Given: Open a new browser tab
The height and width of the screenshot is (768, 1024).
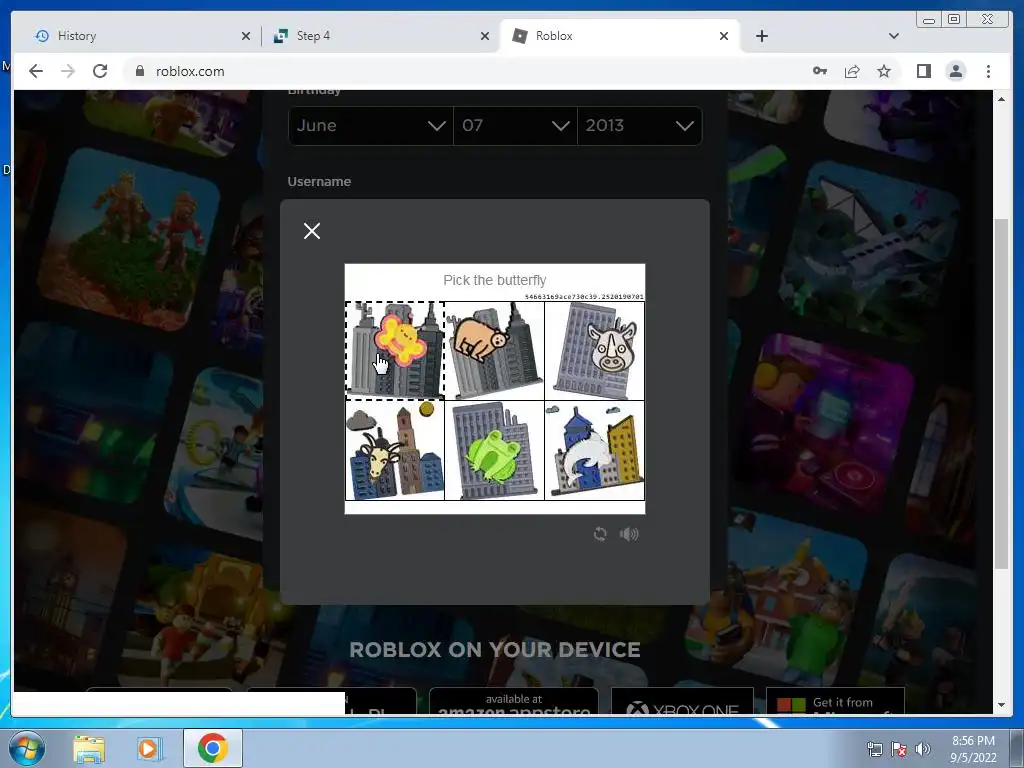Looking at the screenshot, I should point(761,36).
